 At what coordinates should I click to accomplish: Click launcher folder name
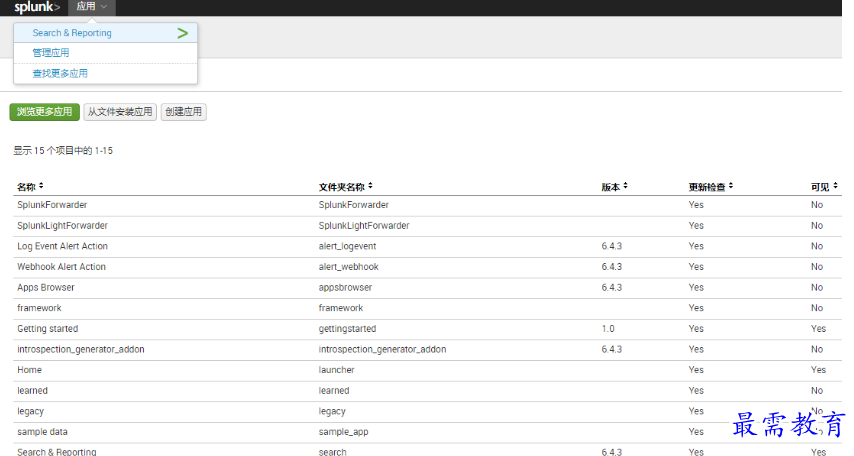point(337,370)
